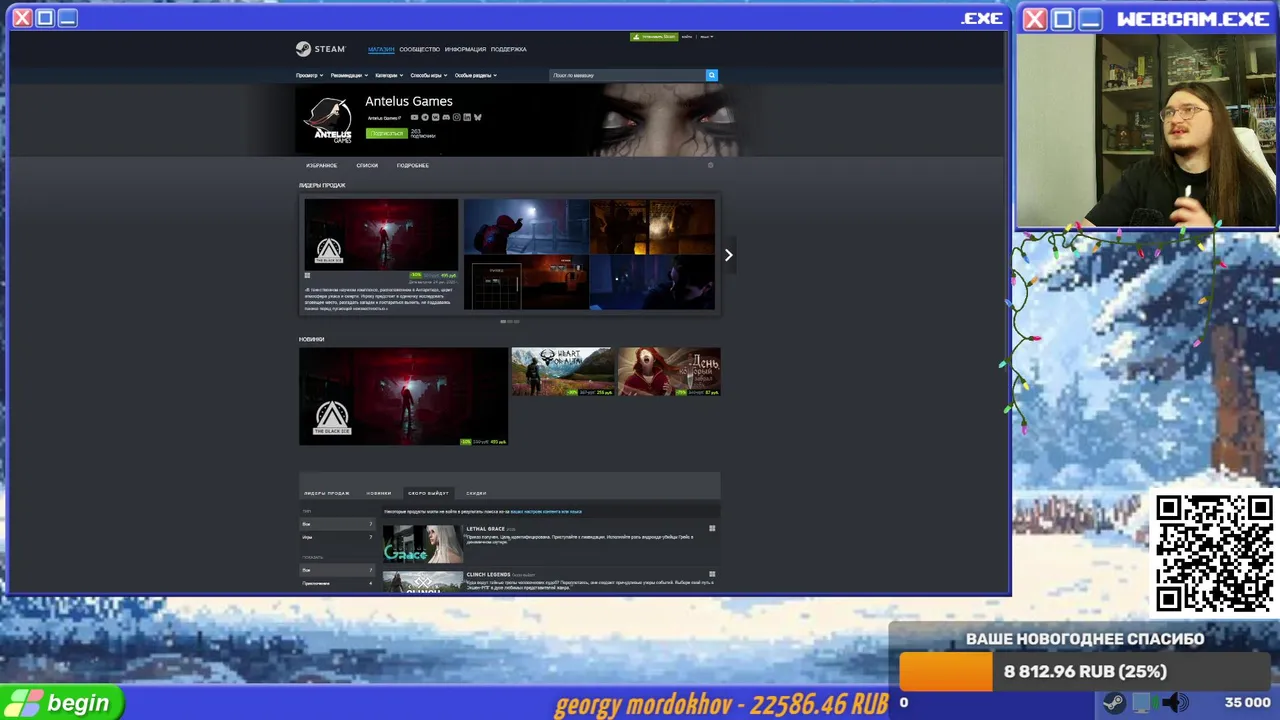Viewport: 1280px width, 720px height.
Task: Click Windows platform icon under The Black Ice
Action: 307,275
